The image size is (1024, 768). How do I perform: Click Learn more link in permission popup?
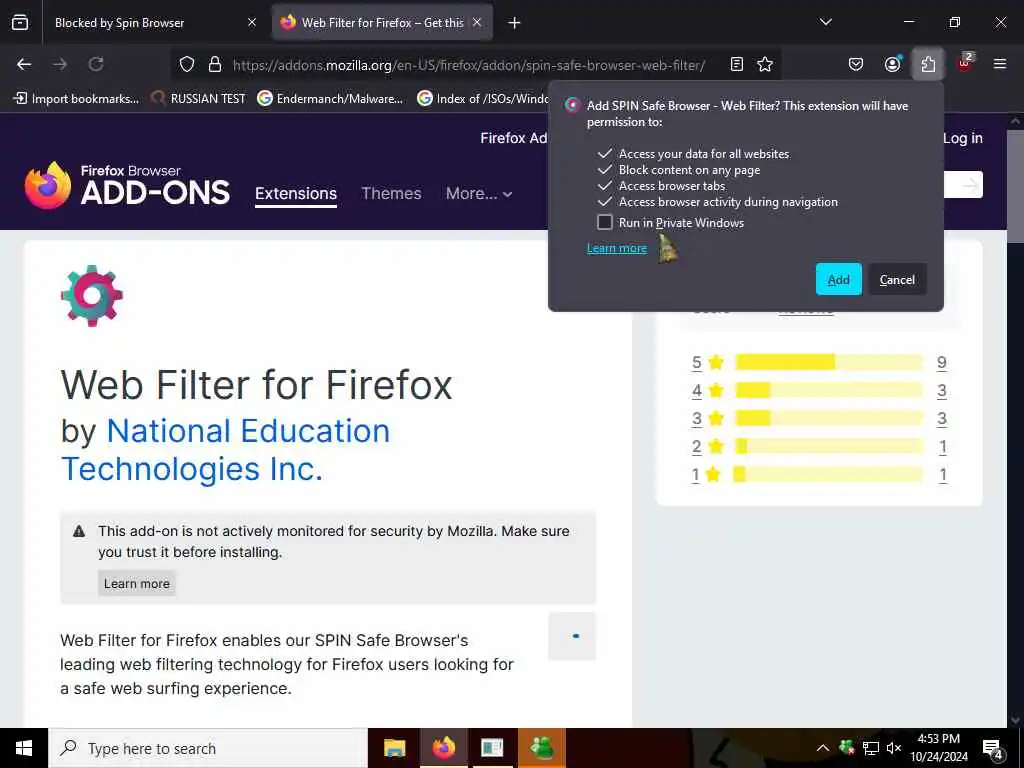(x=616, y=248)
